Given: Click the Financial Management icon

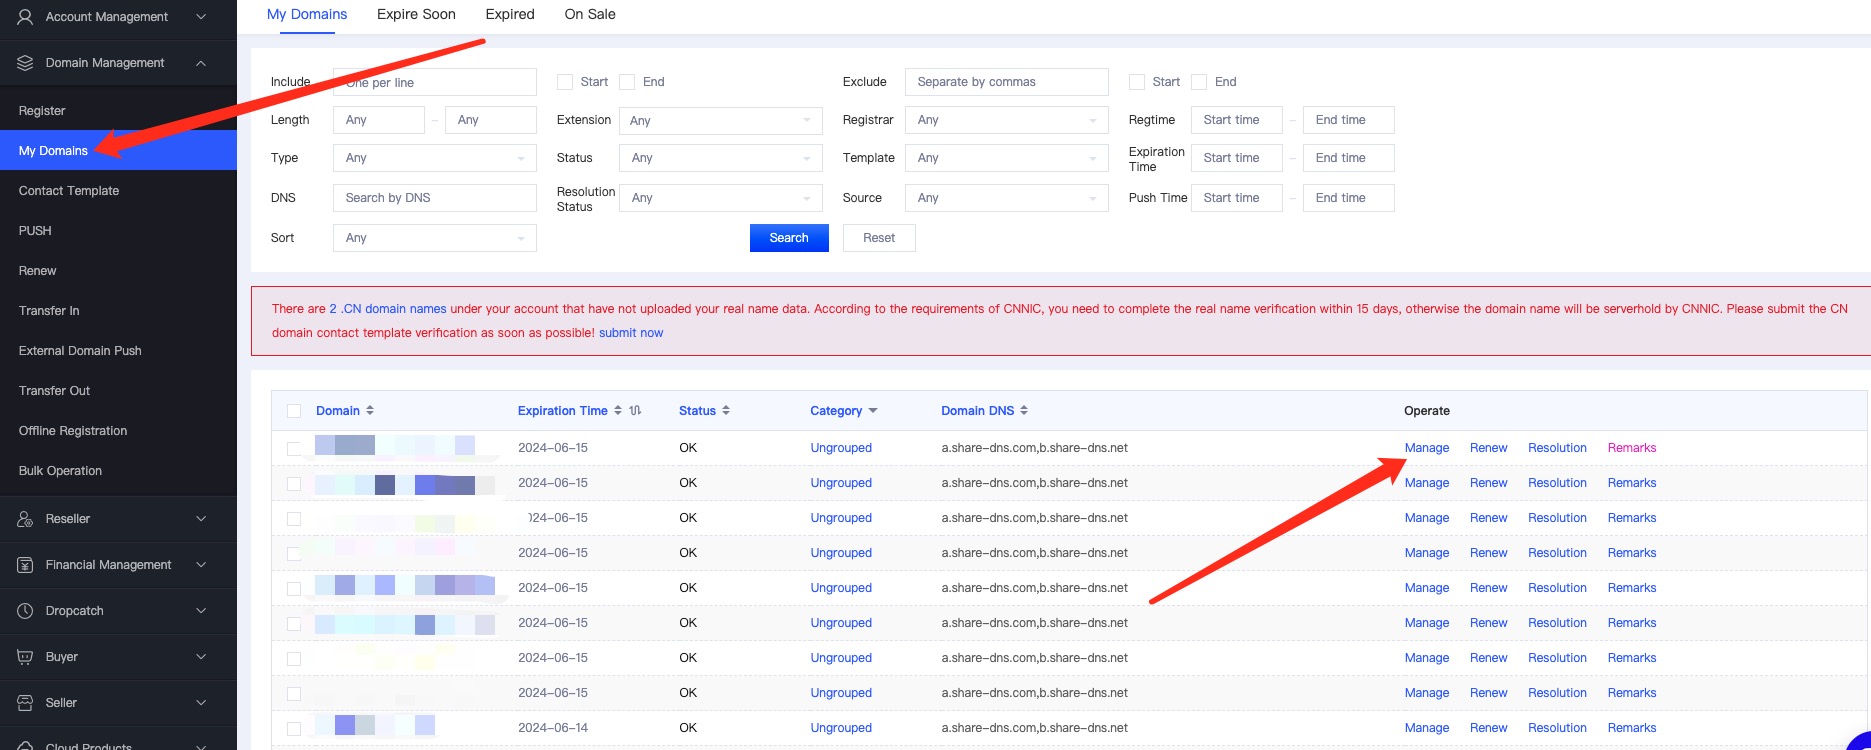Looking at the screenshot, I should pyautogui.click(x=26, y=565).
